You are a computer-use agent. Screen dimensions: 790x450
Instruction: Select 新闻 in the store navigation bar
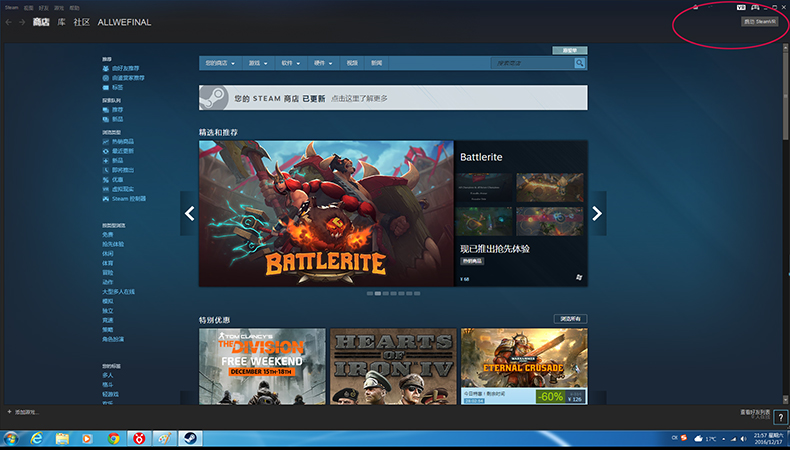[377, 63]
